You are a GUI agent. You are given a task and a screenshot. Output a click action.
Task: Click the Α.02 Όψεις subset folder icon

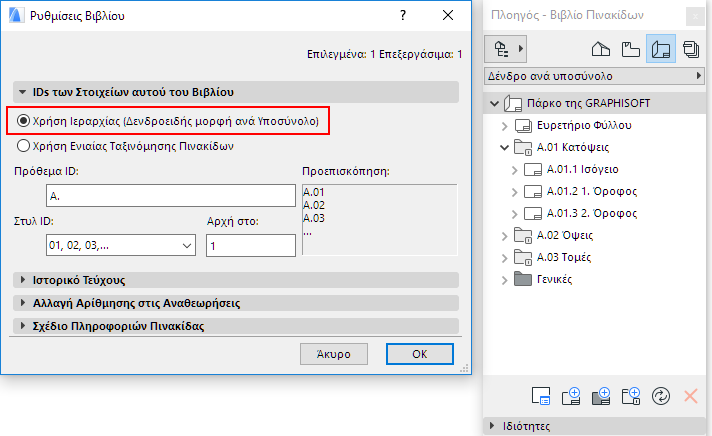click(x=523, y=236)
